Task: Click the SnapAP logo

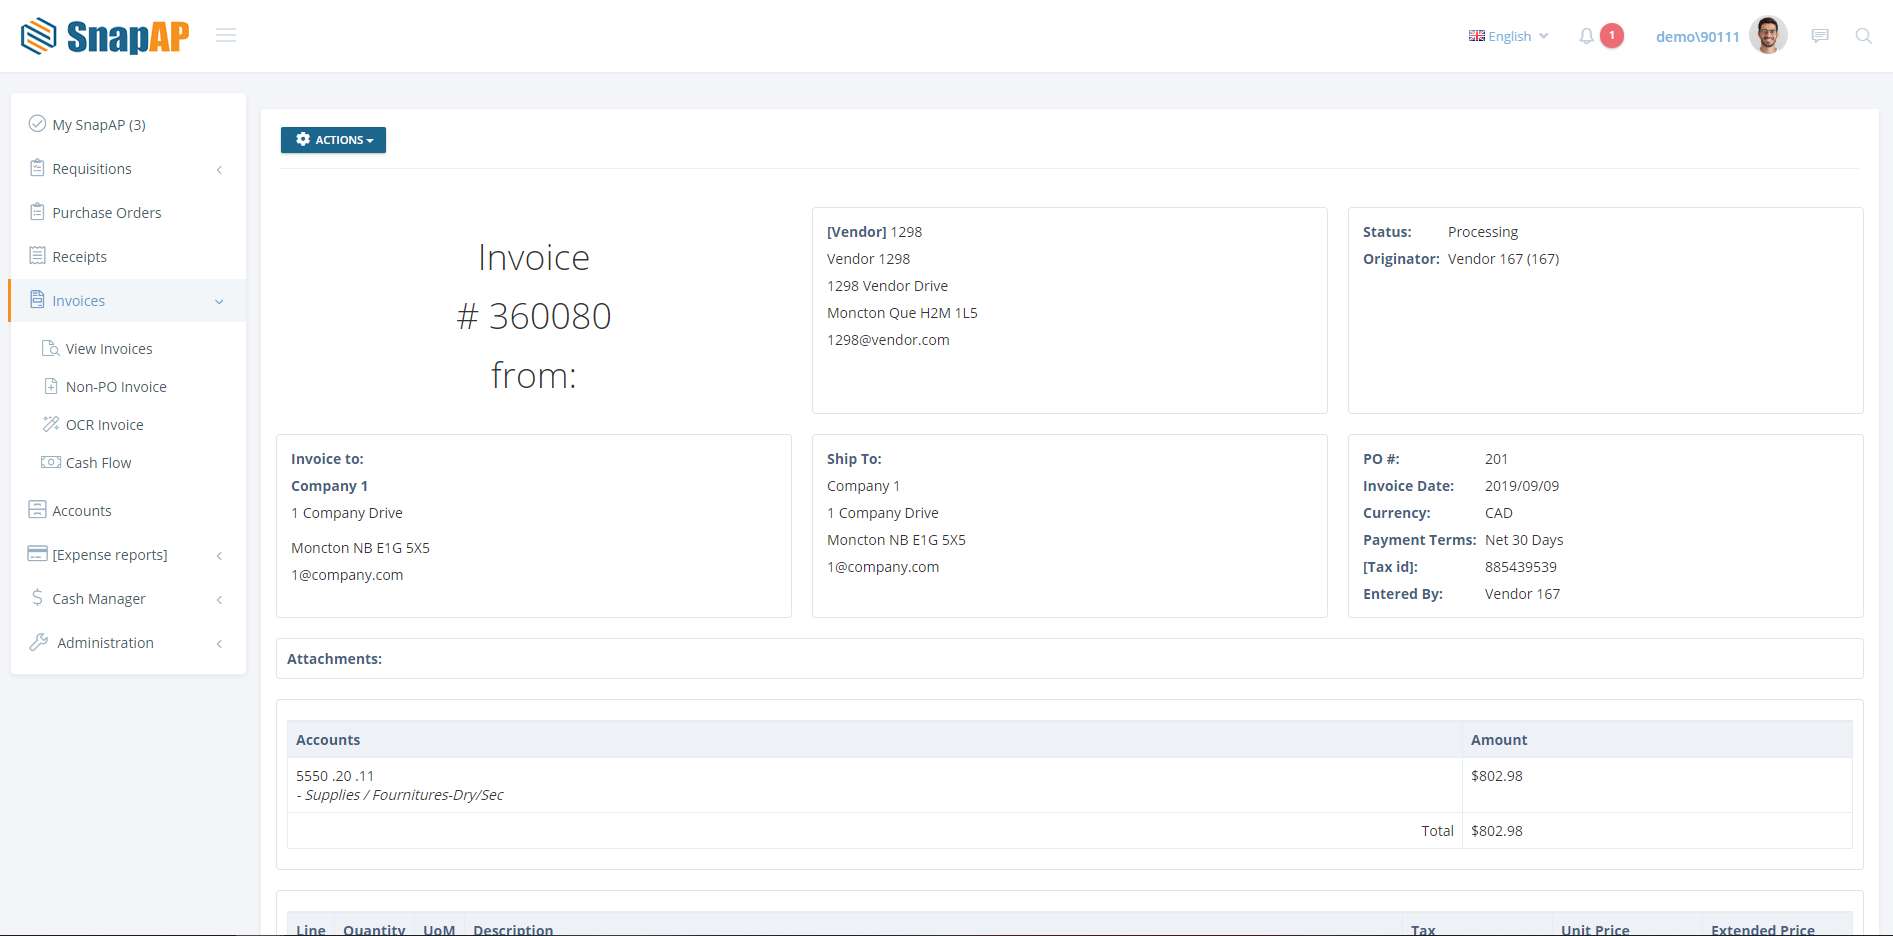Action: pyautogui.click(x=105, y=36)
